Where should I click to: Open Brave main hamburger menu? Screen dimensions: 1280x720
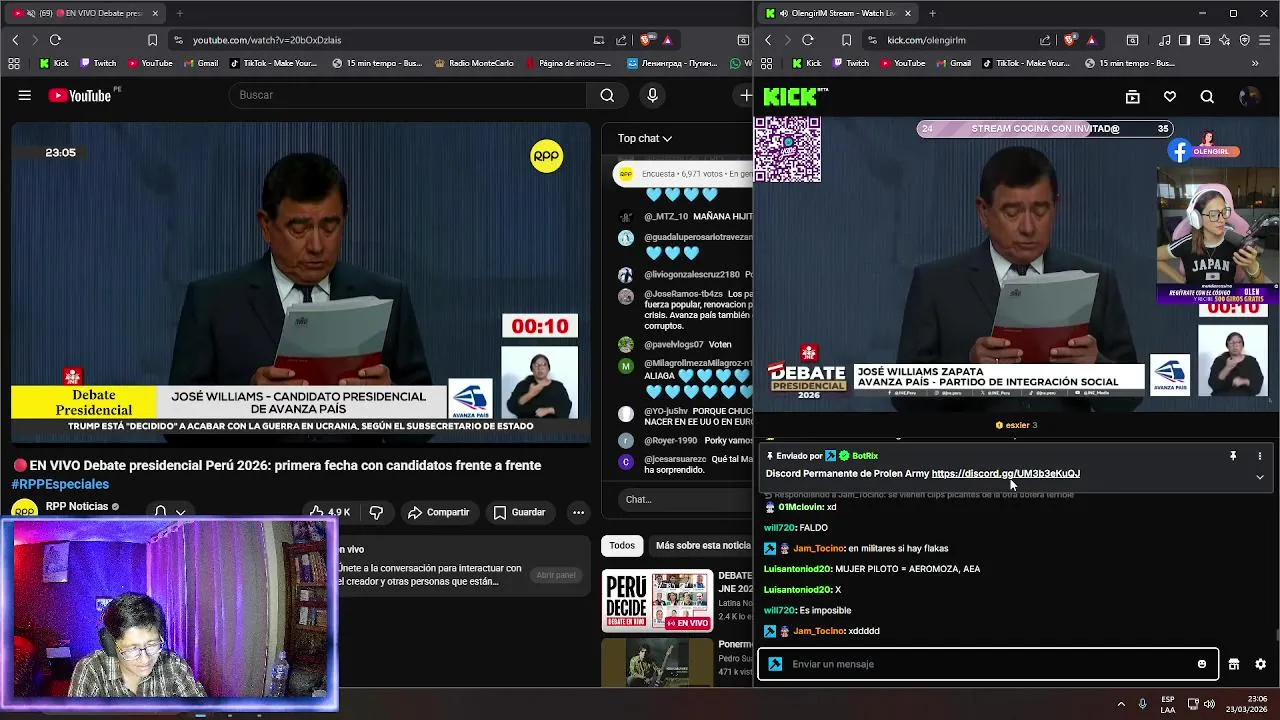tap(1265, 40)
